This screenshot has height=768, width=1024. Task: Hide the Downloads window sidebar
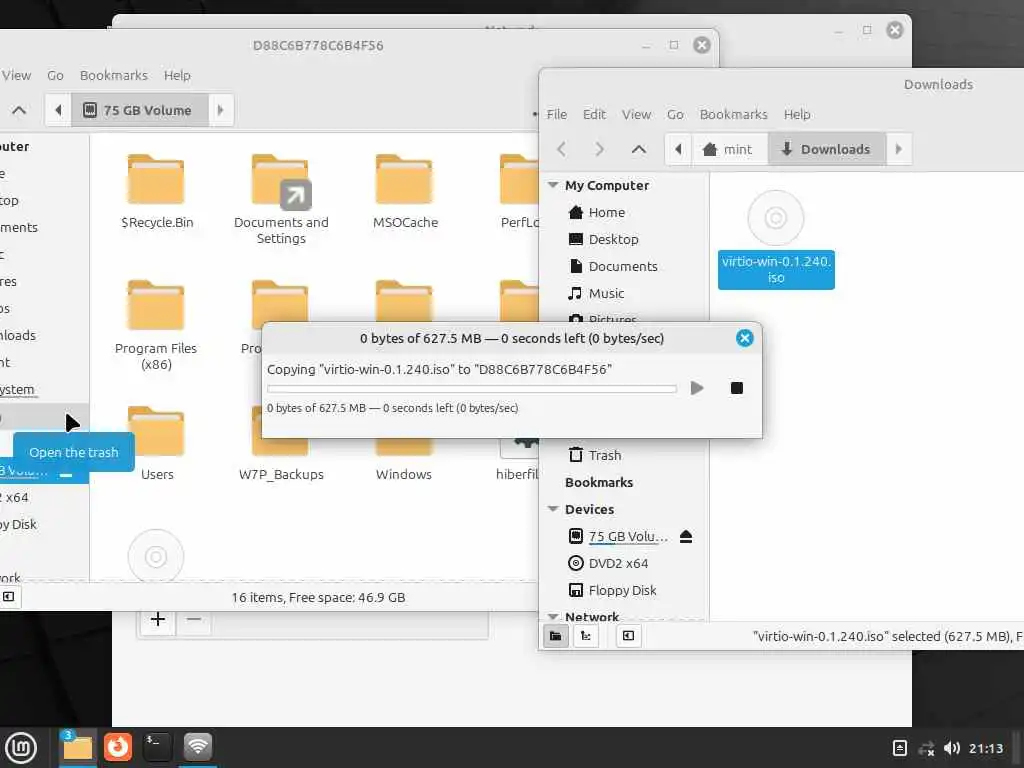click(x=628, y=635)
